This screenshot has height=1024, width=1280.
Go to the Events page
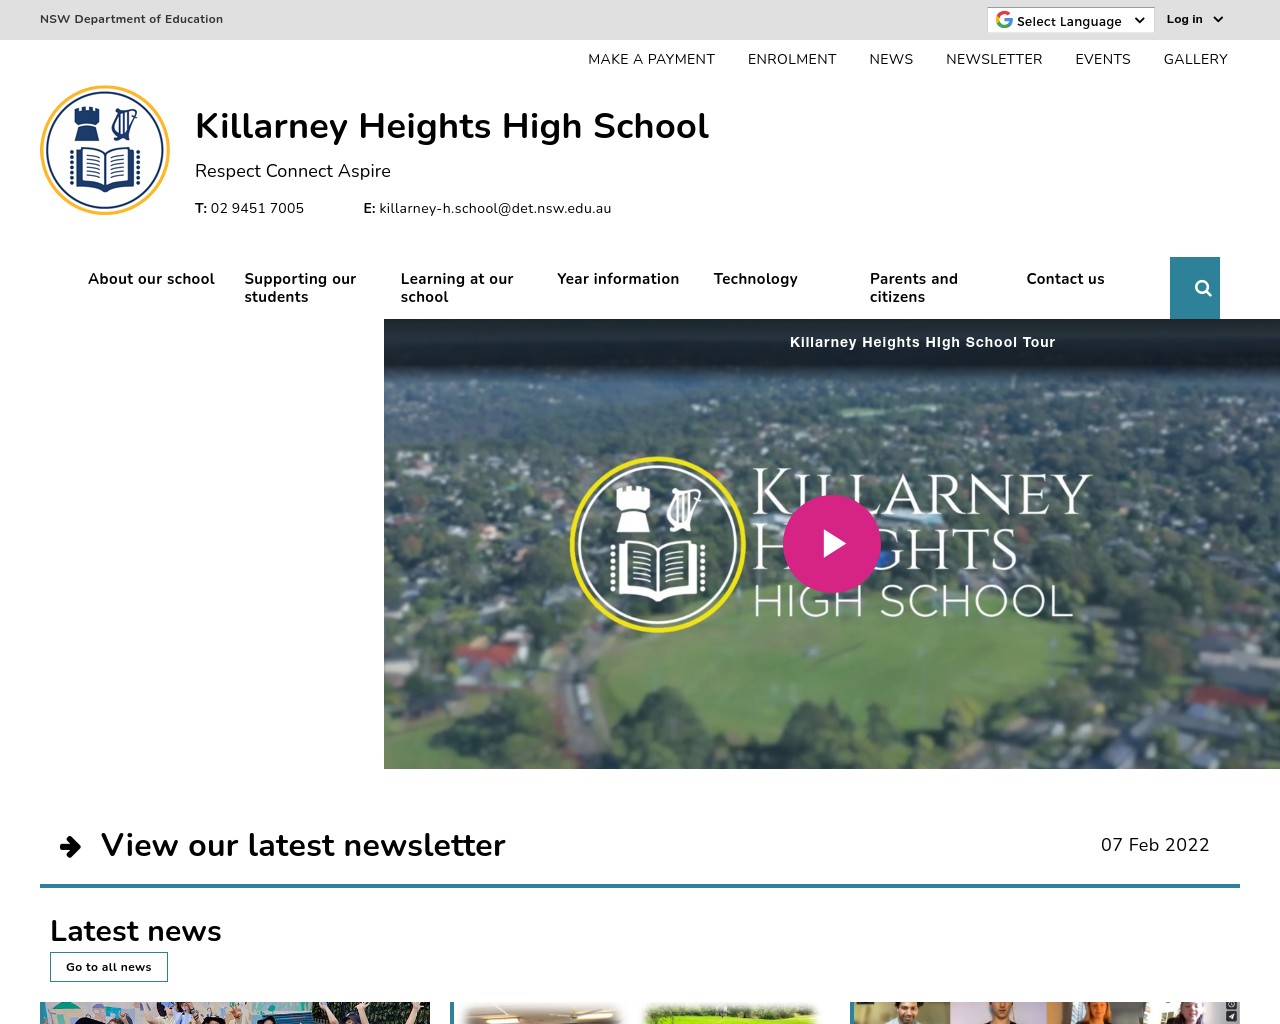(1103, 59)
